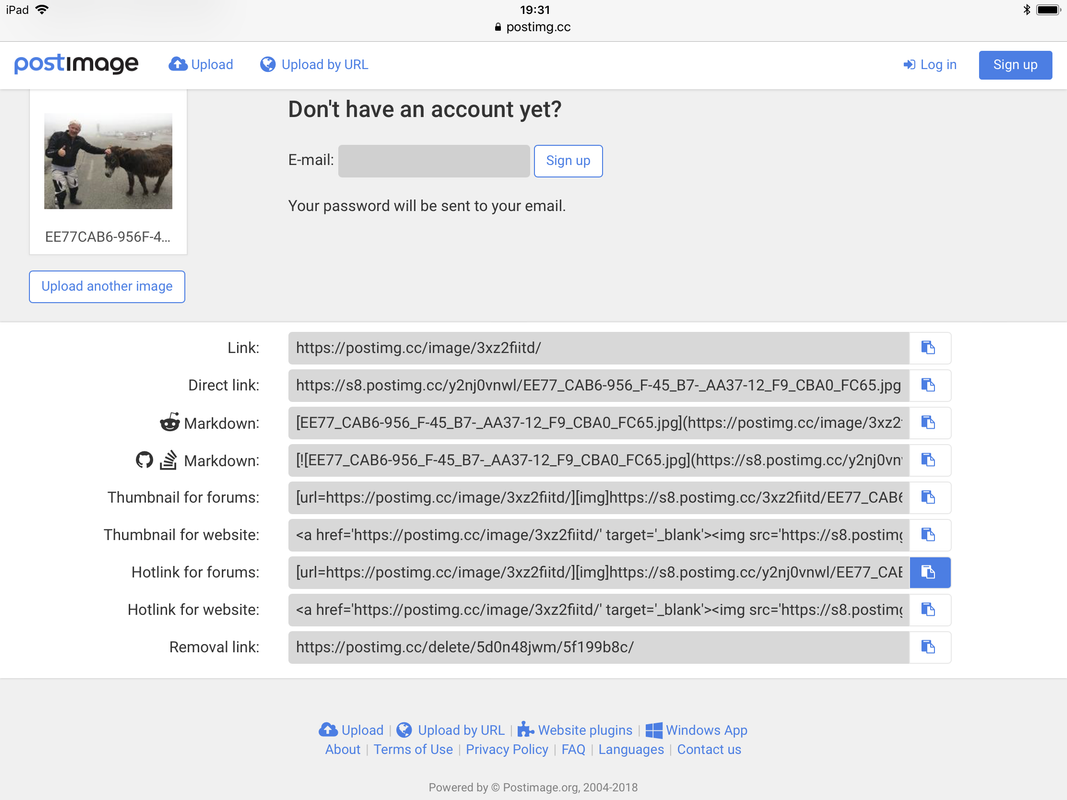Open the uploaded donkey photo thumbnail

(x=108, y=161)
